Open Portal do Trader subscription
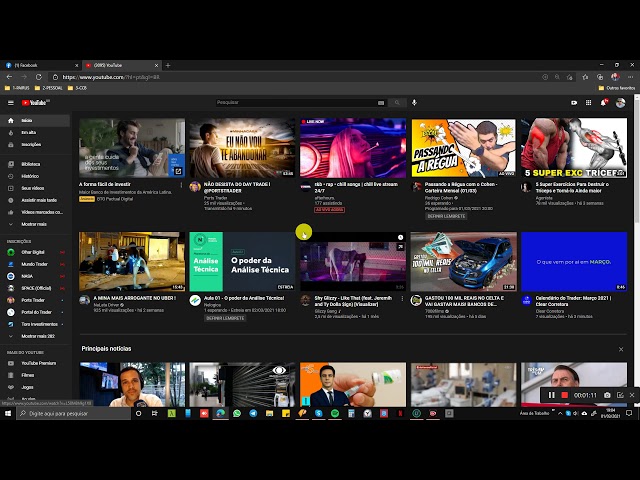Screen dimensions: 640x480 (x=36, y=312)
